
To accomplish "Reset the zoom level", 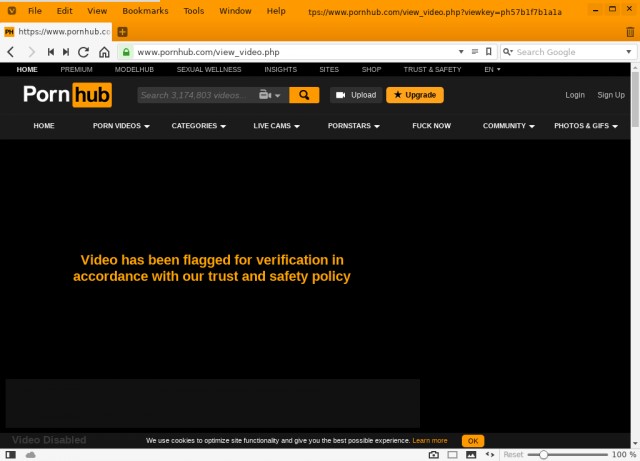I will [513, 454].
